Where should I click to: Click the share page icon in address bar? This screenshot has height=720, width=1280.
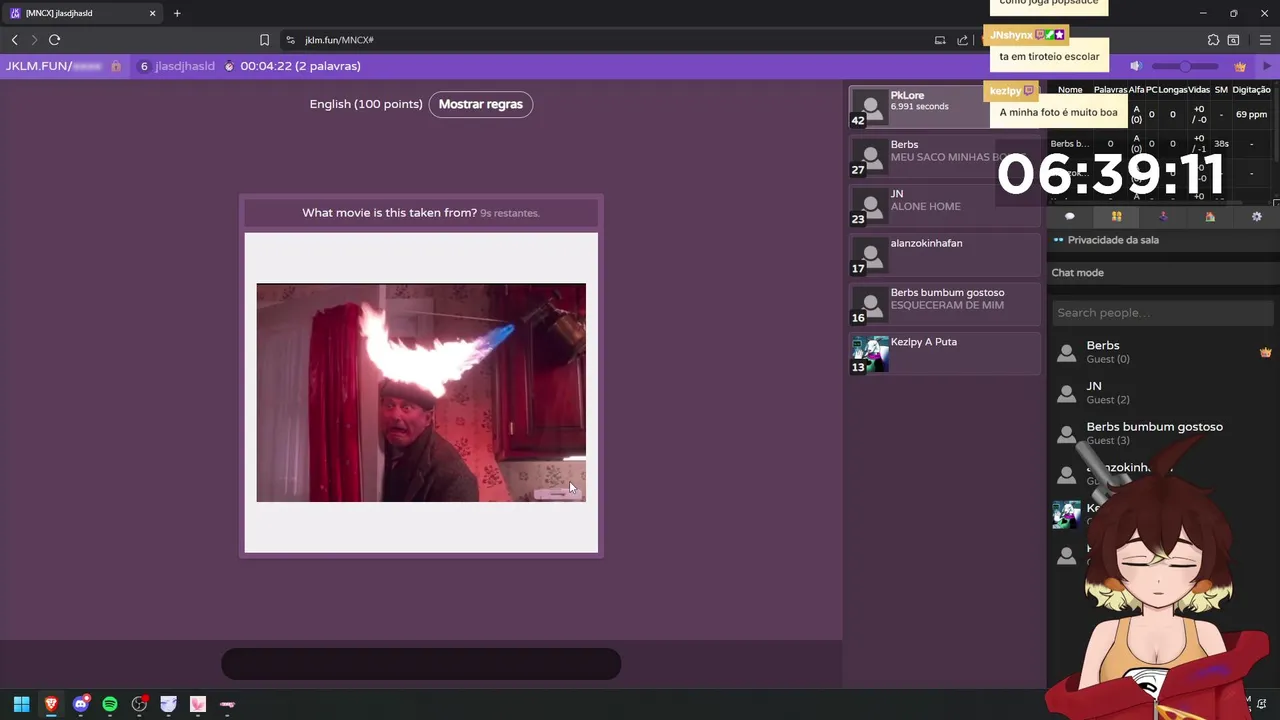(x=962, y=40)
